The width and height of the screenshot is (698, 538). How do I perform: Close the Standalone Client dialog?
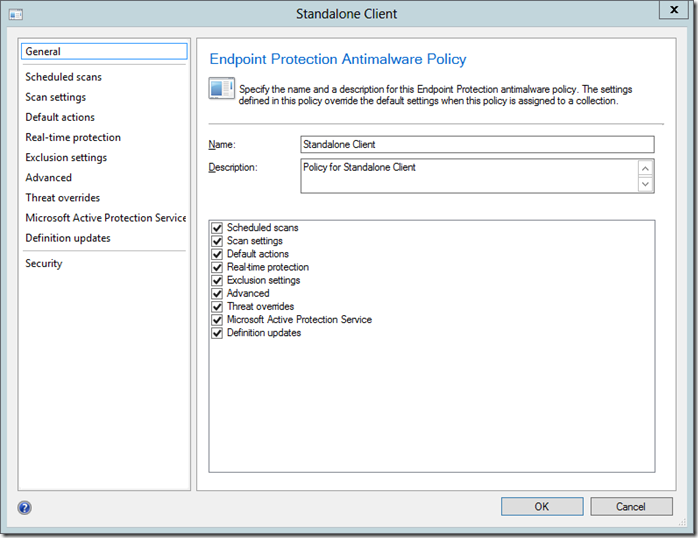tap(674, 9)
